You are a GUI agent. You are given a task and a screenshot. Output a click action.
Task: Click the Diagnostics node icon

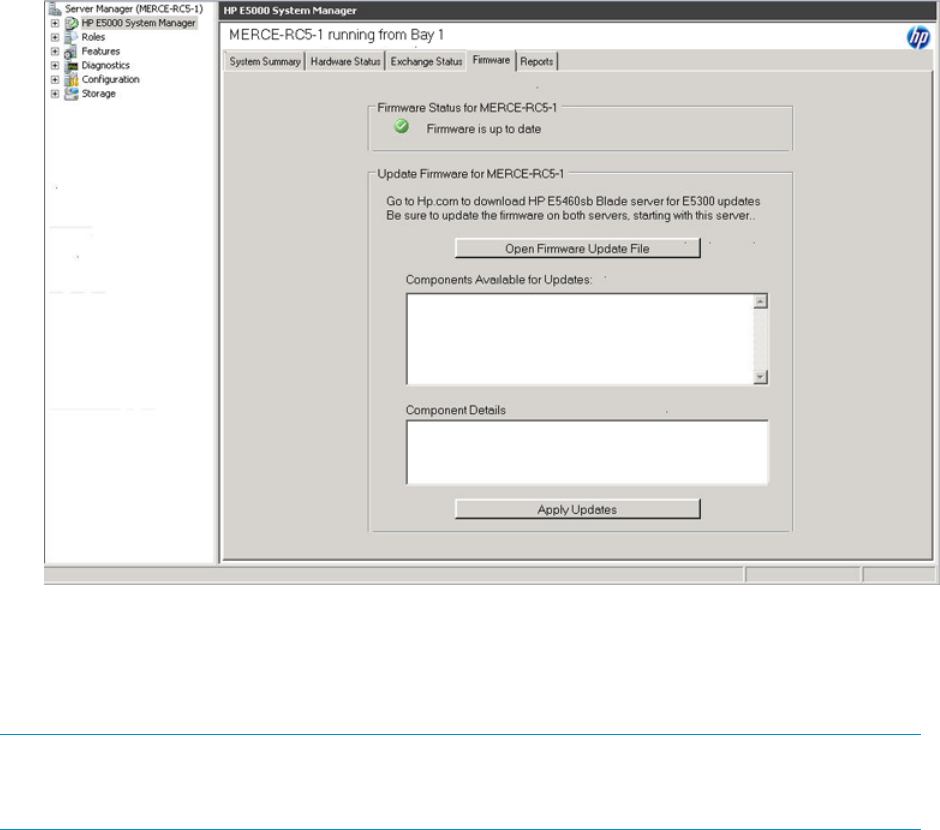(71, 65)
